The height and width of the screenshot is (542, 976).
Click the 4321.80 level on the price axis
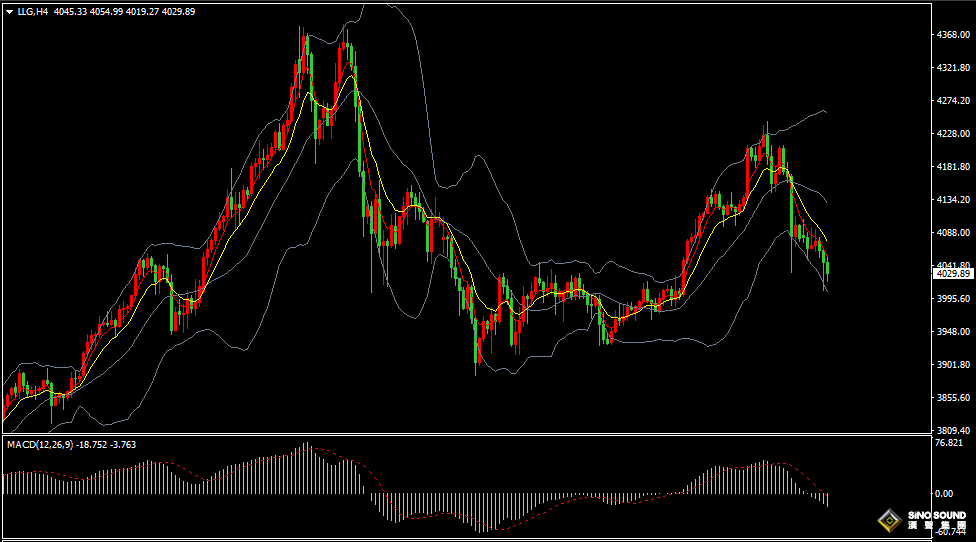tap(952, 68)
